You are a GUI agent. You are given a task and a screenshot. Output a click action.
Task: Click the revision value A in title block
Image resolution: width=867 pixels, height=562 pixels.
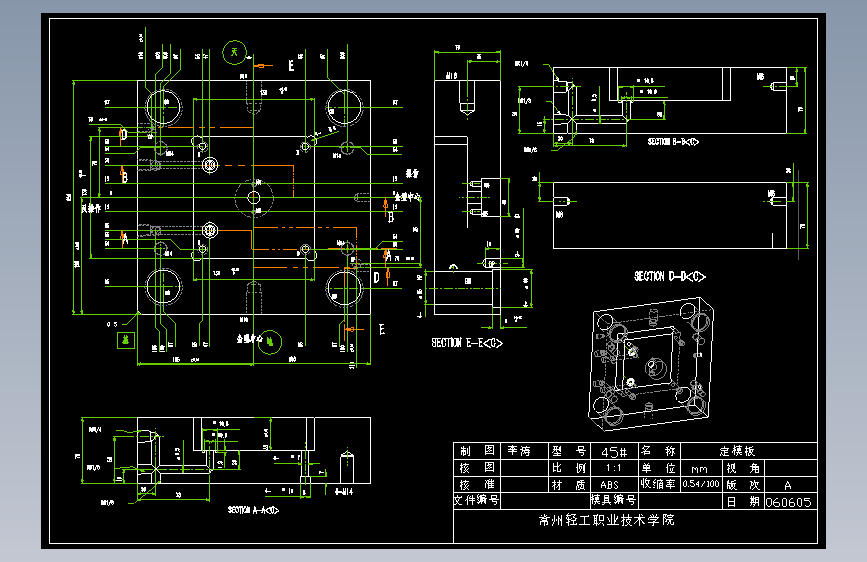(788, 486)
